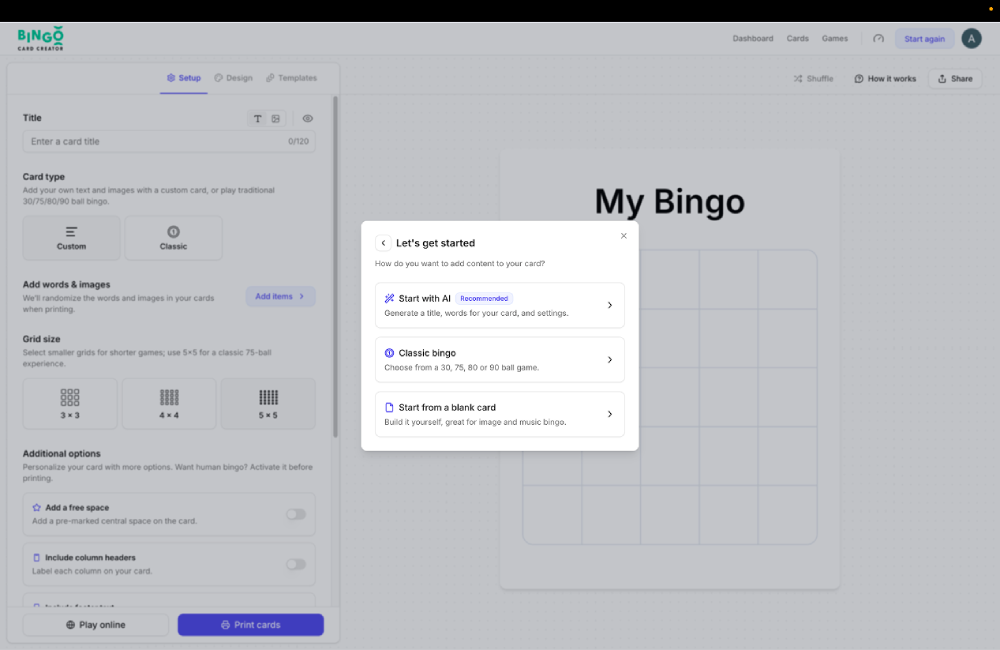Click the card title input field
The height and width of the screenshot is (650, 1000).
(x=155, y=142)
